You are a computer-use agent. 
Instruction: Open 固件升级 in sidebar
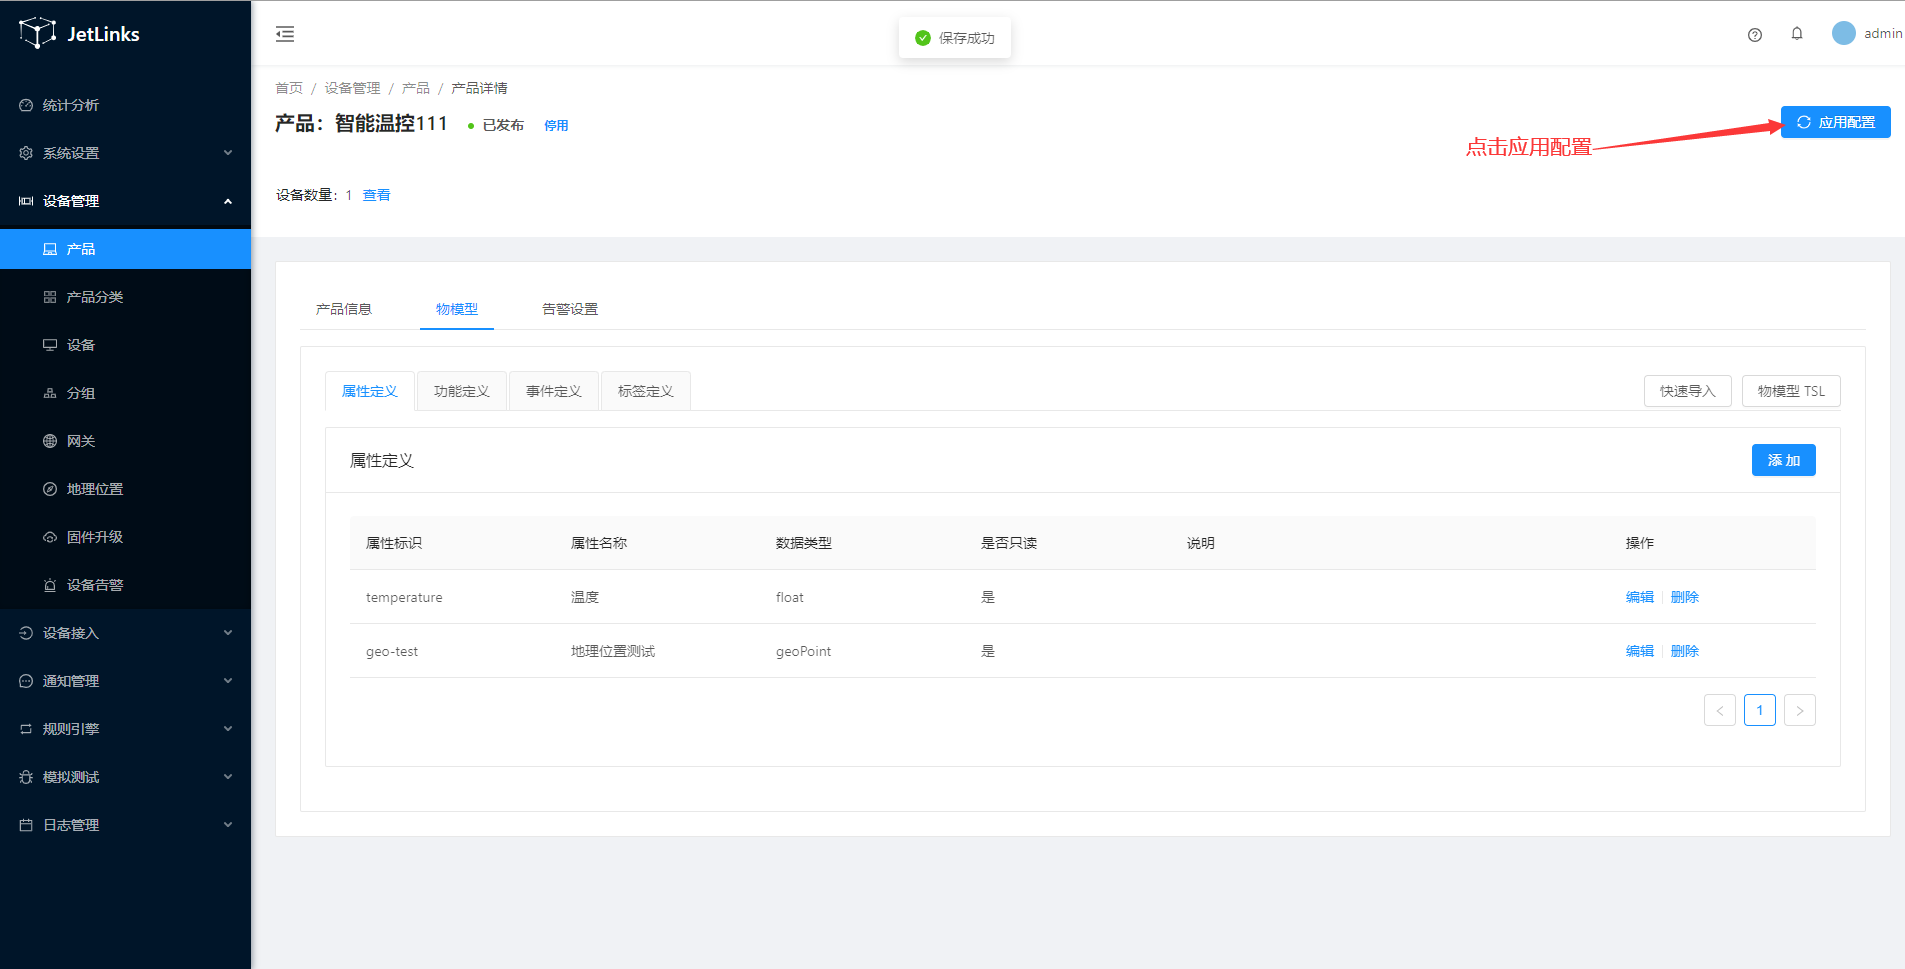click(x=94, y=537)
